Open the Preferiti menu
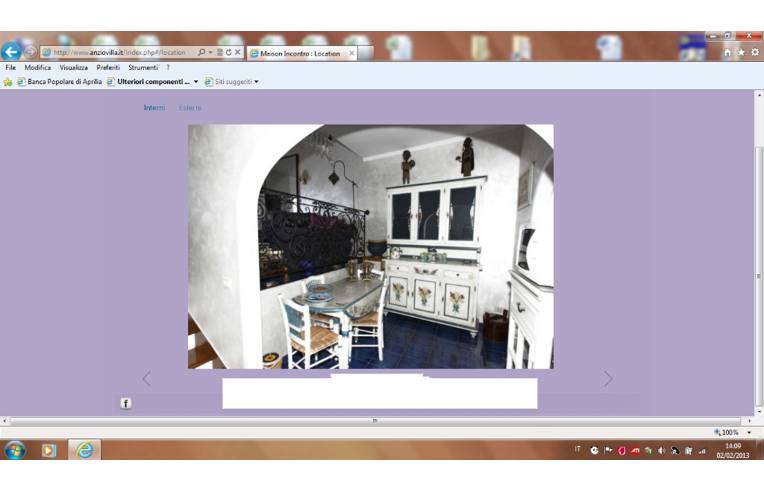The height and width of the screenshot is (492, 764). tap(108, 67)
